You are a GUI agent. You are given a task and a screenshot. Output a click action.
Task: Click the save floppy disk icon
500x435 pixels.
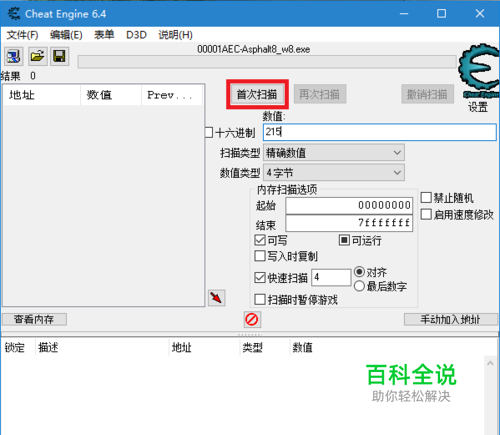click(60, 56)
